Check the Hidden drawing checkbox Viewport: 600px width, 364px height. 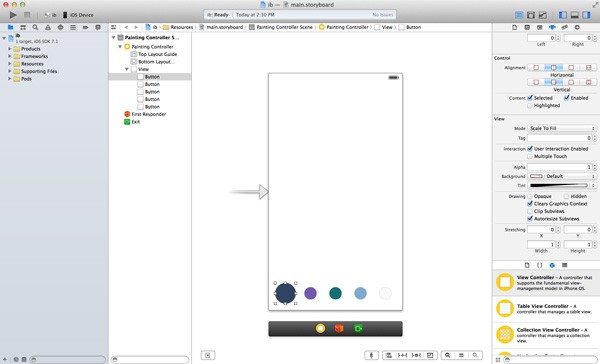pyautogui.click(x=567, y=196)
